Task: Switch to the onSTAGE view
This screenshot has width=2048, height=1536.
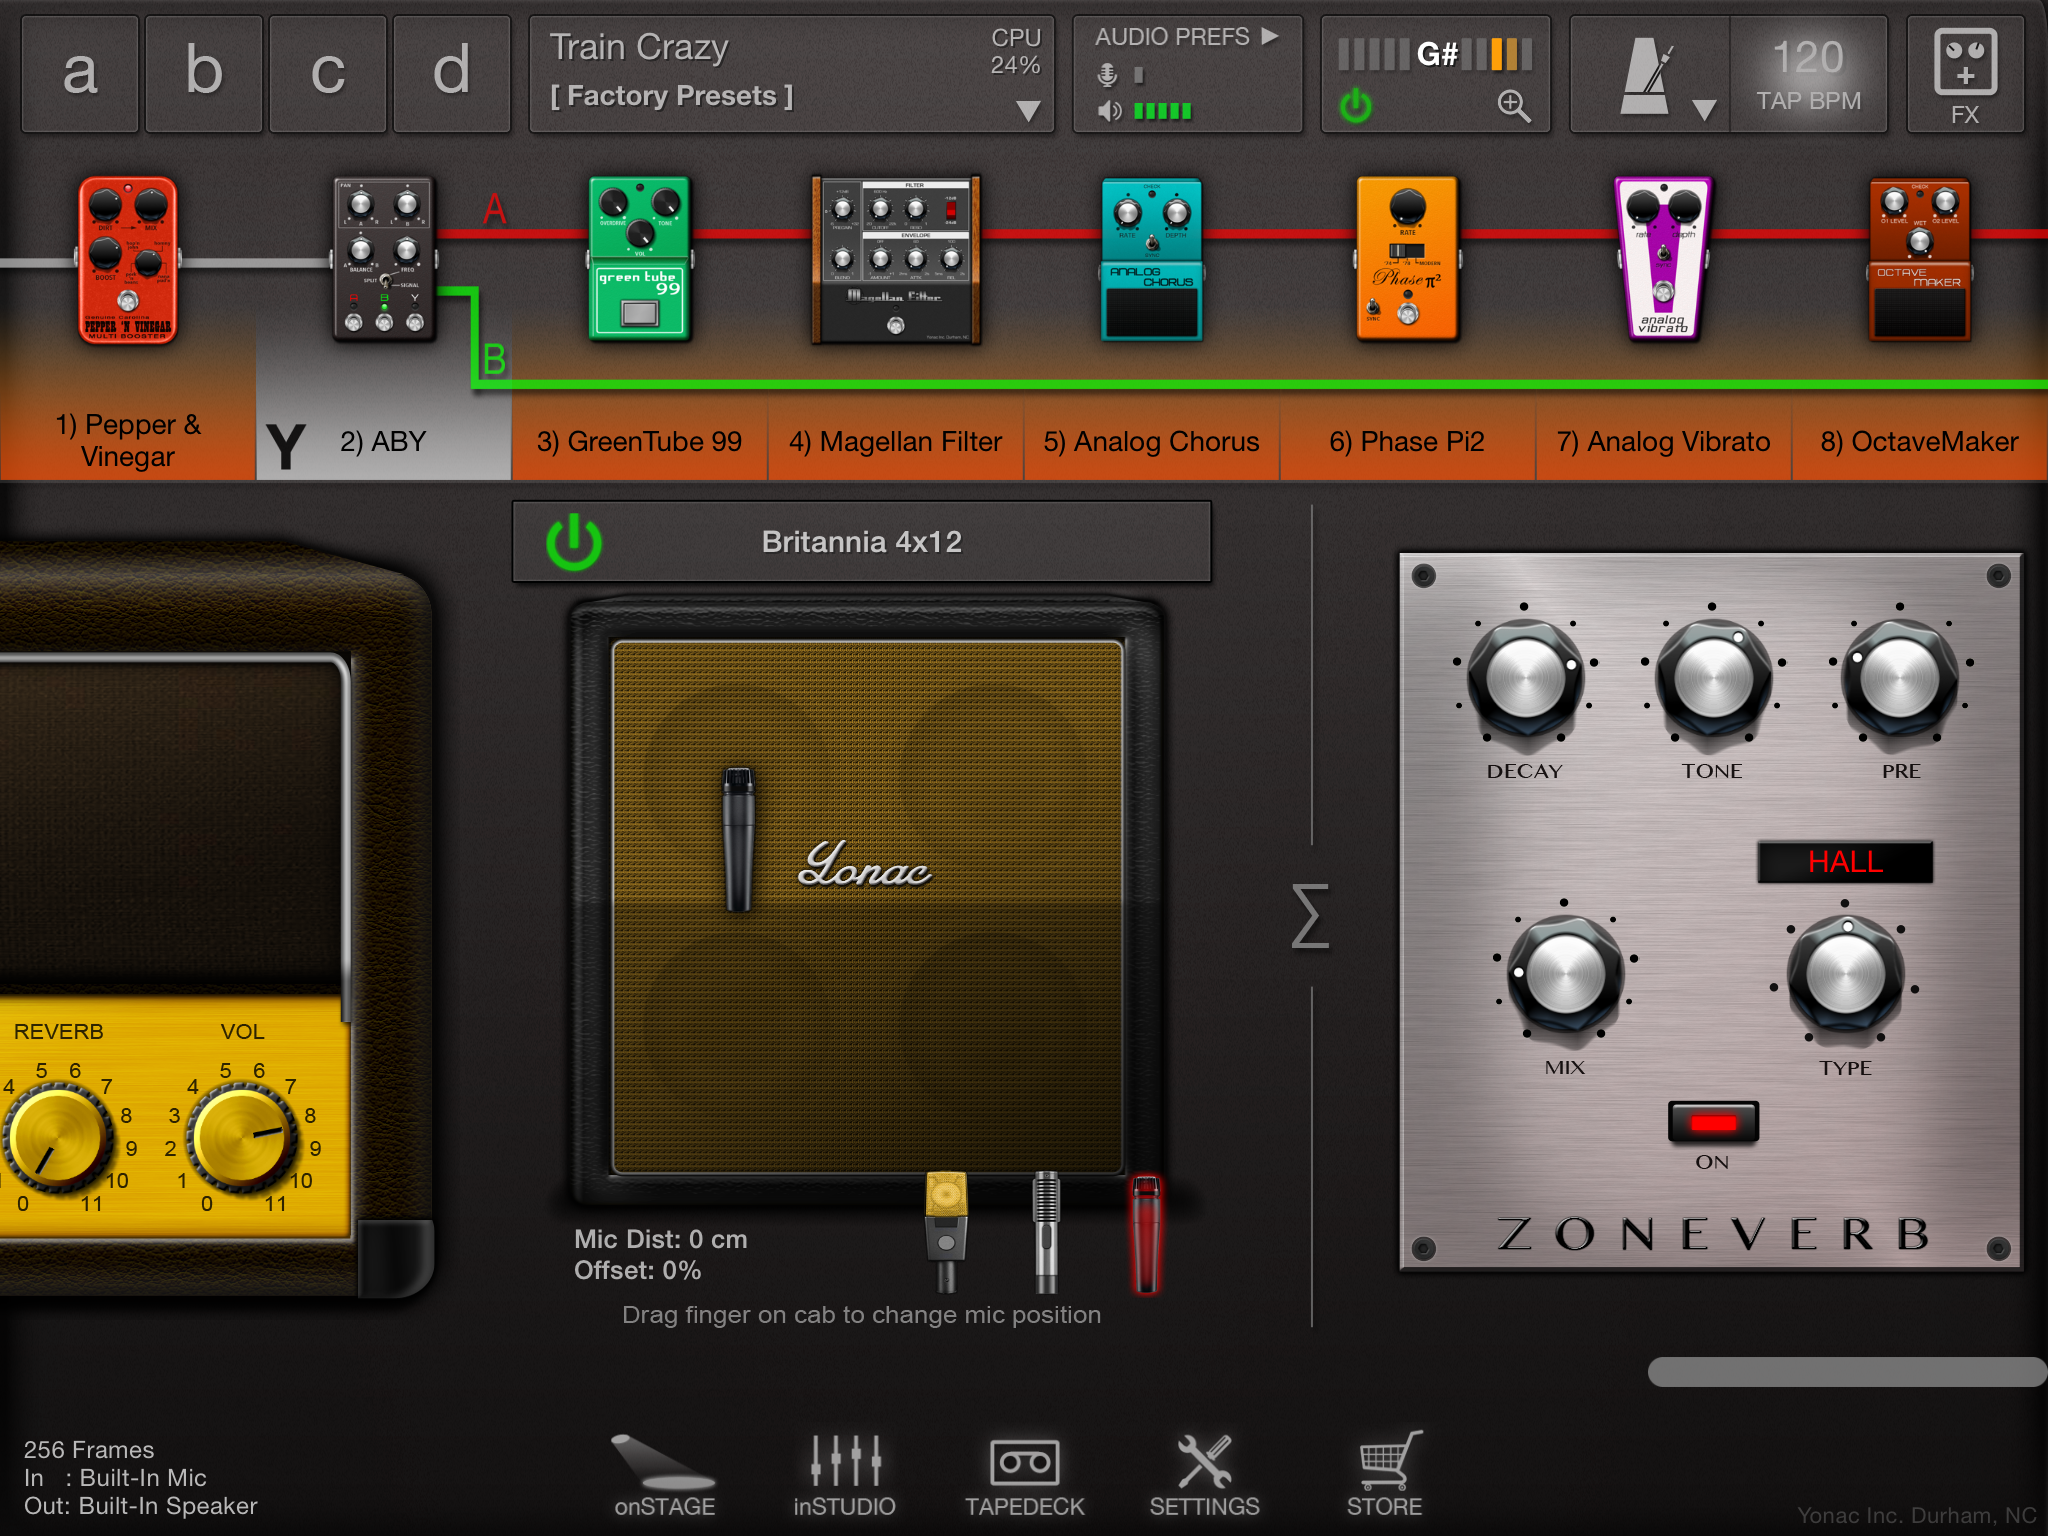Action: pos(664,1476)
